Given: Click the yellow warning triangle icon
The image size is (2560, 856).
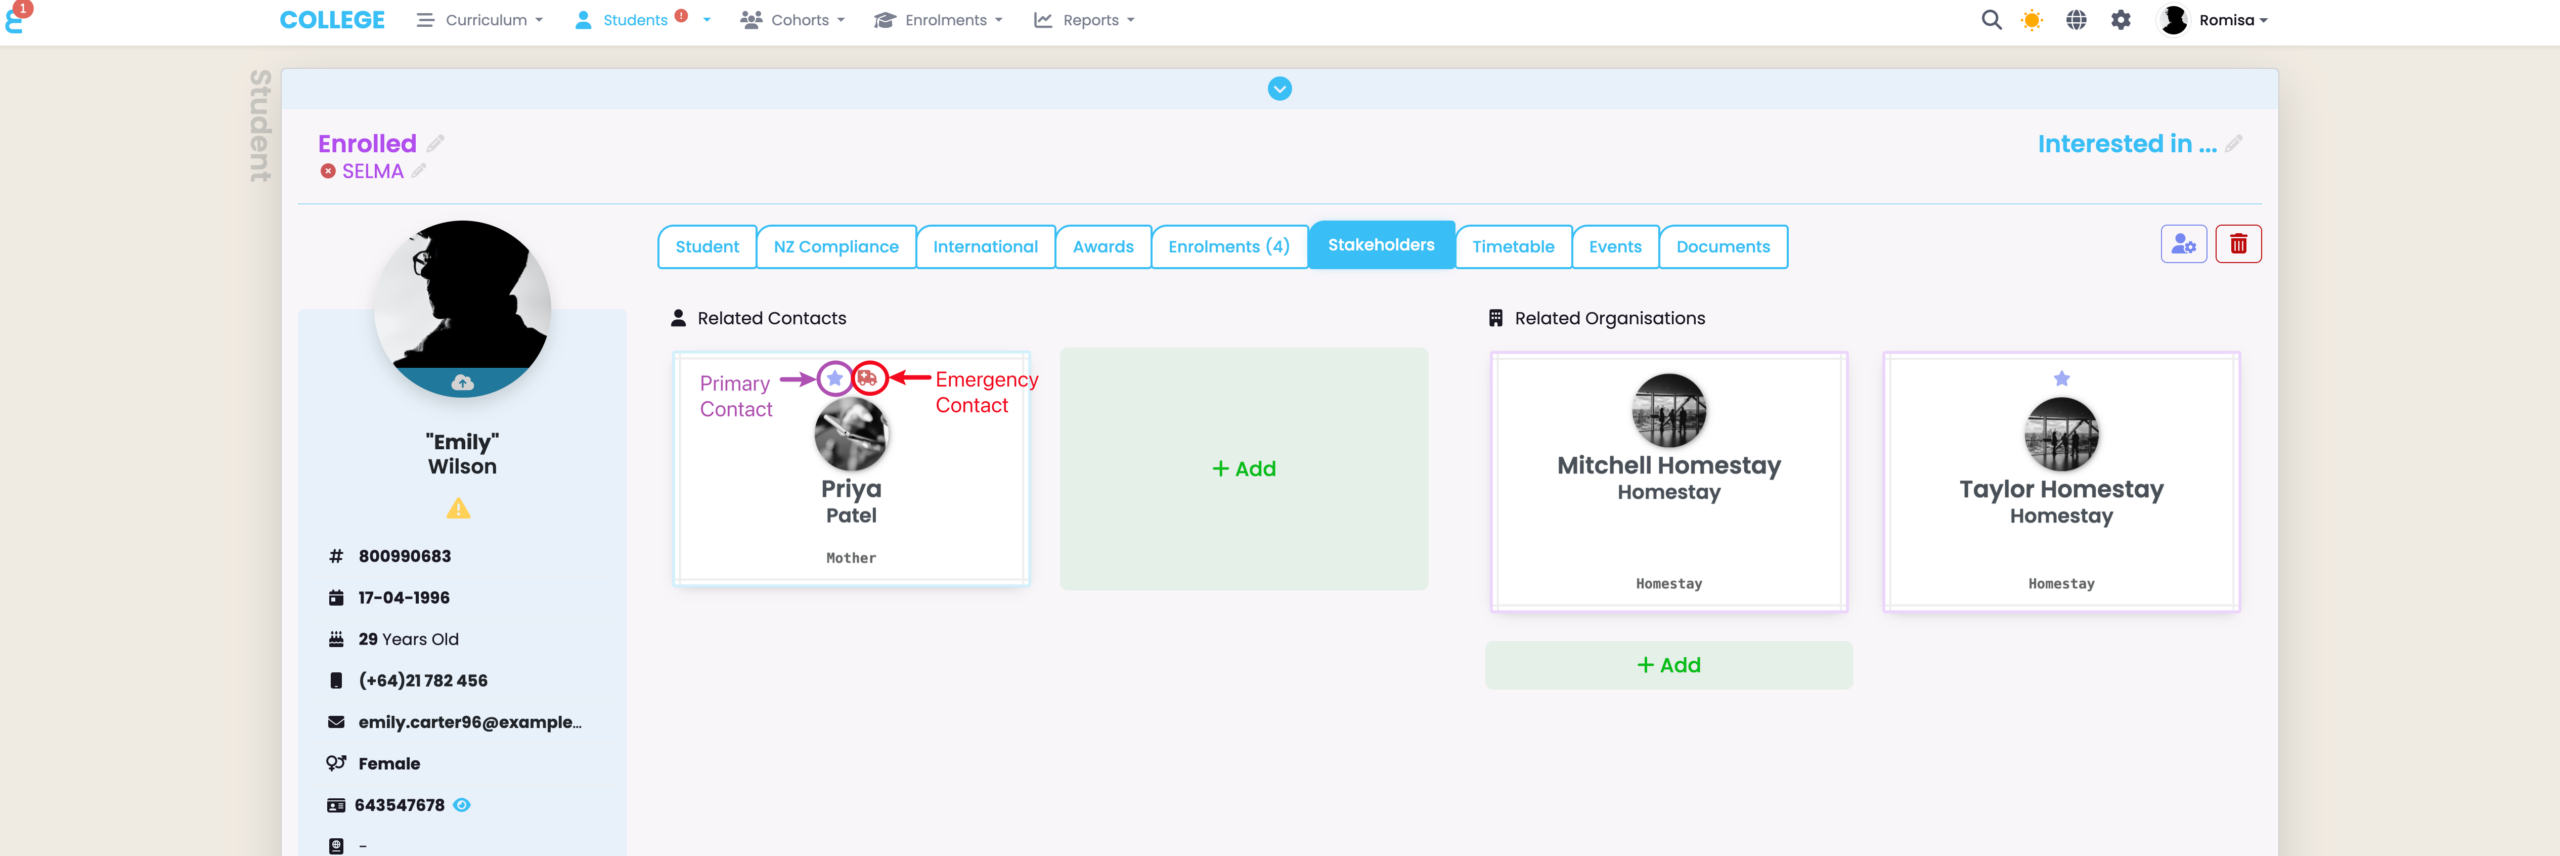Looking at the screenshot, I should (458, 510).
